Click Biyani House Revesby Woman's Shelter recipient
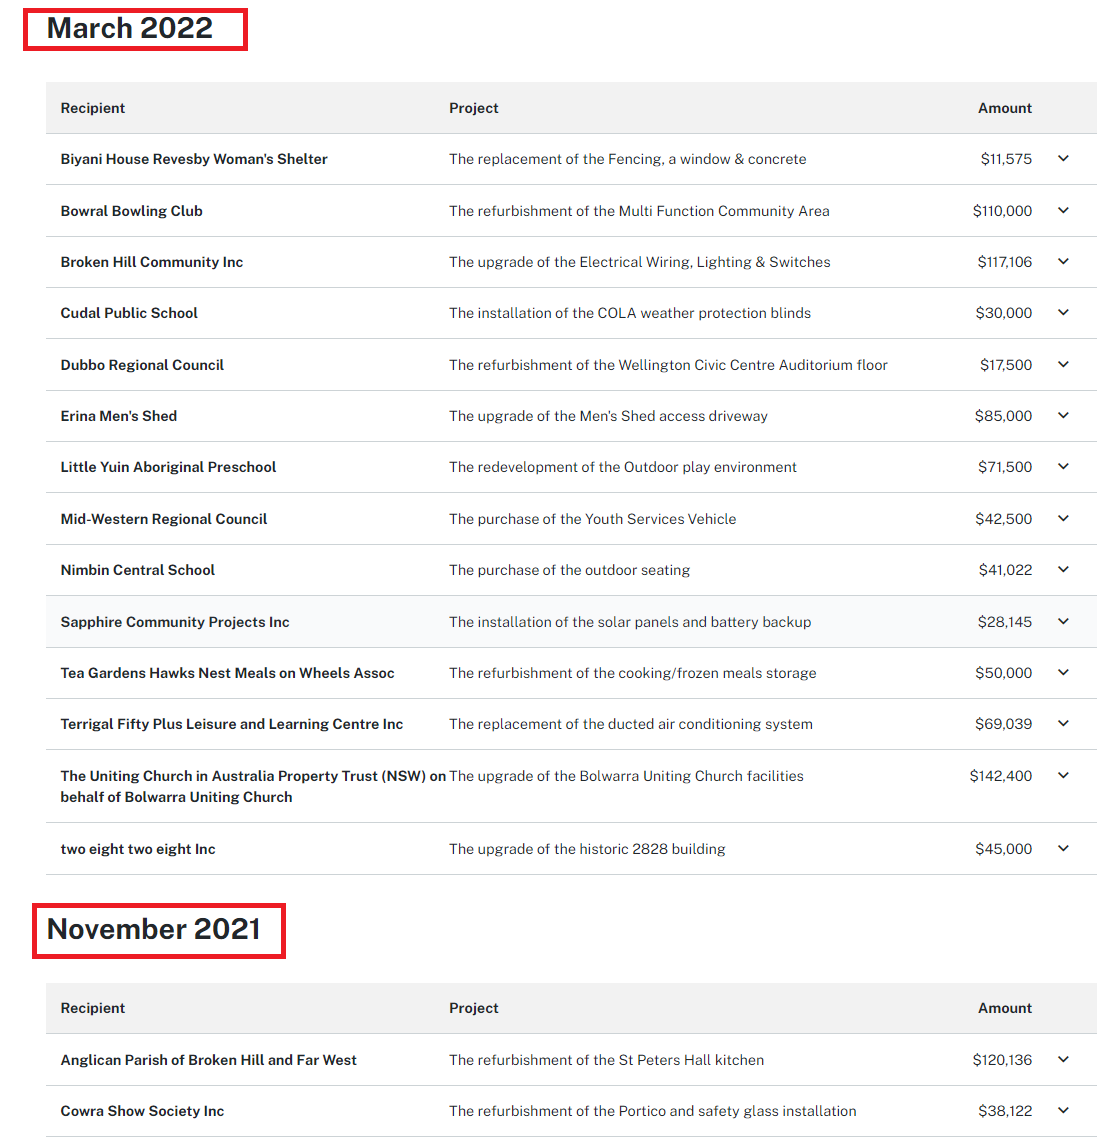Screen dimensions: 1110x1142 pyautogui.click(x=194, y=159)
